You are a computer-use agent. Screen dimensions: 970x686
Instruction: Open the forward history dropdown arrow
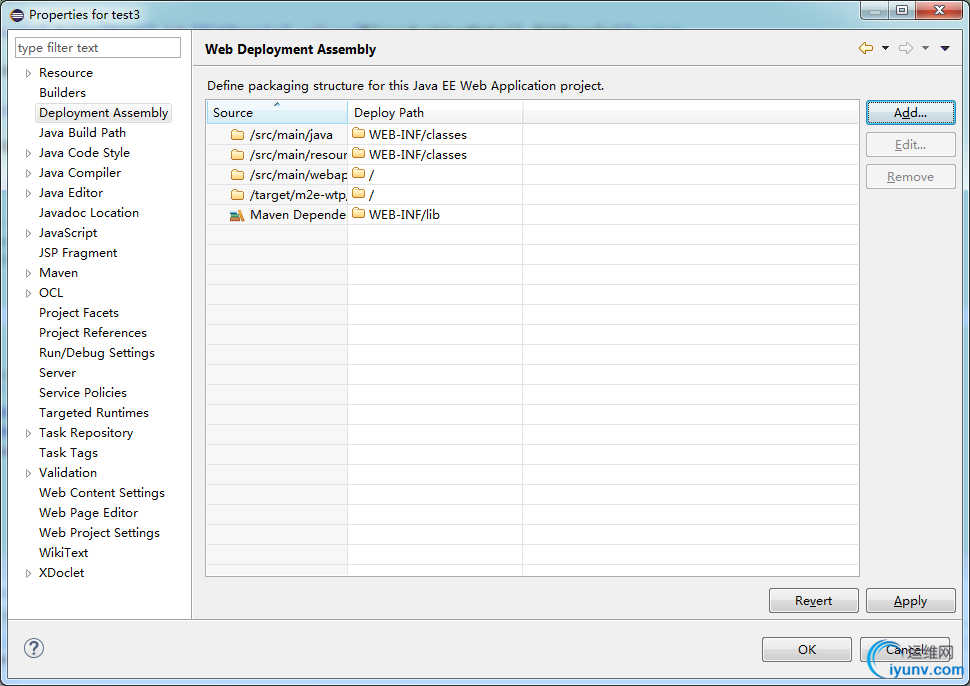coord(925,48)
